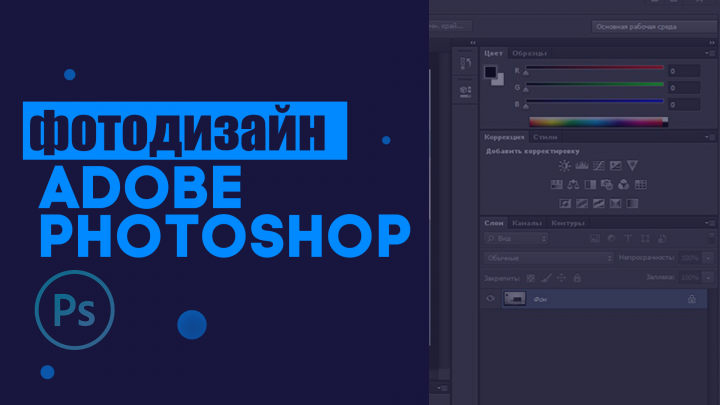Open the Коррекция panel options menu
Viewport: 720px width, 405px height.
click(710, 137)
